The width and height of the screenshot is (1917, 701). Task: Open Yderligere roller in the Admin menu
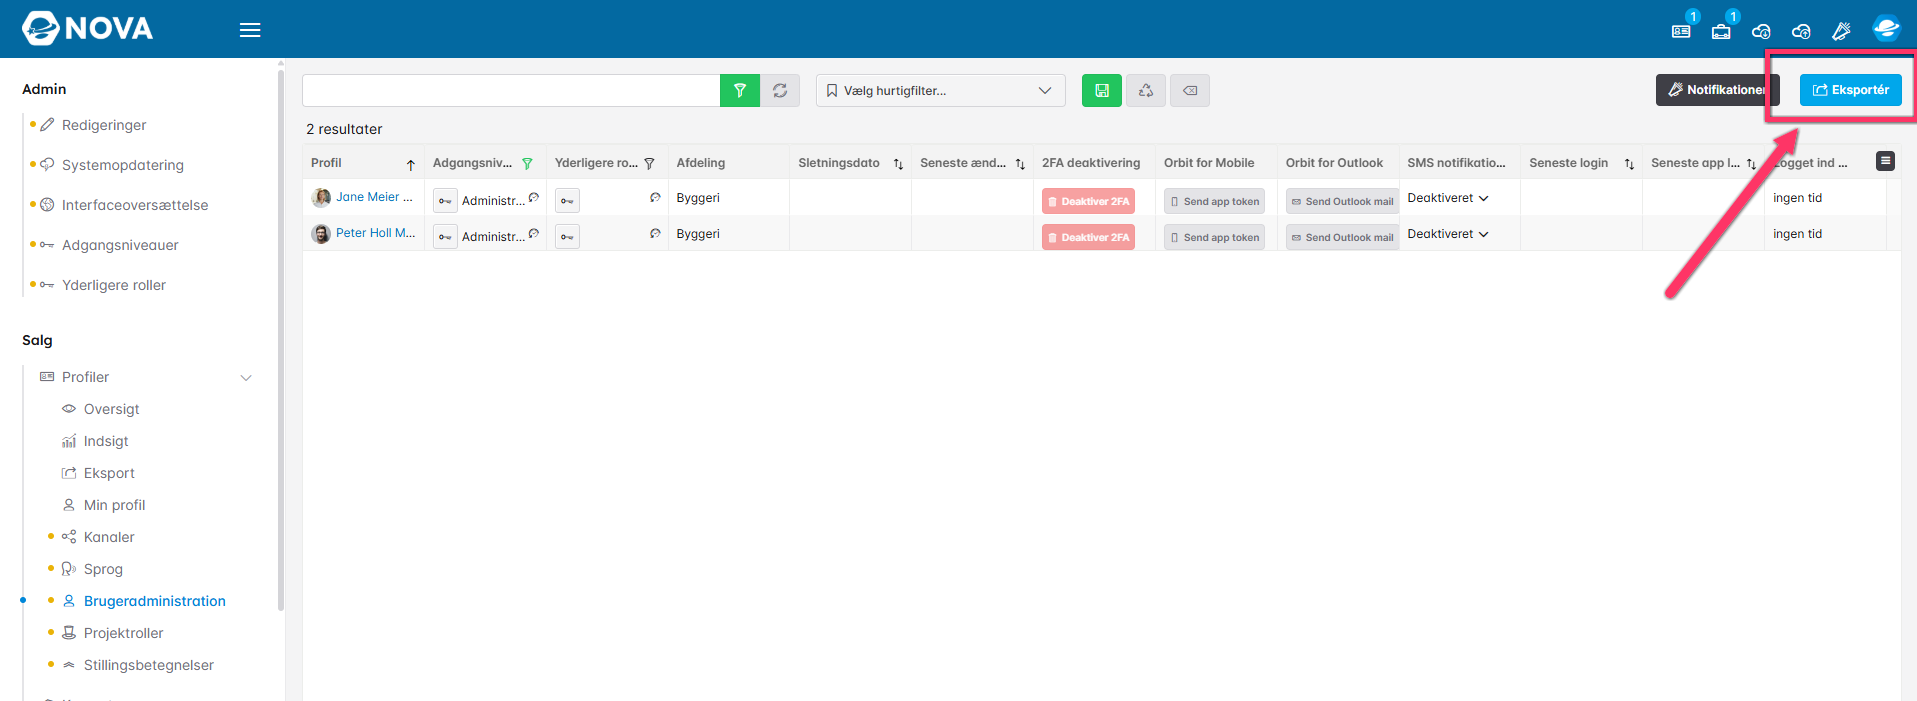coord(114,285)
